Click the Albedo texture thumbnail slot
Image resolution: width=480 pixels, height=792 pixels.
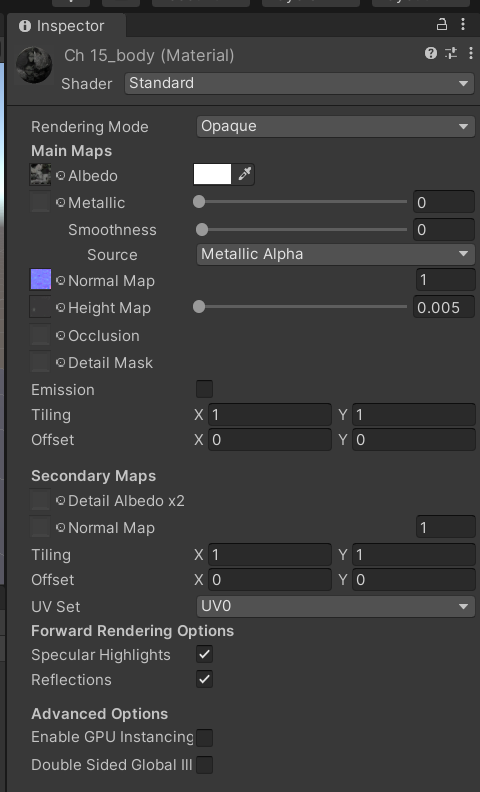40,175
